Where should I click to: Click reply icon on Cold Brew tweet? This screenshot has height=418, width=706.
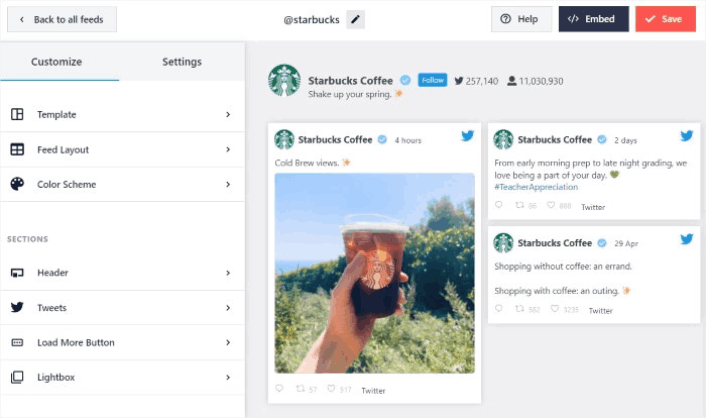pos(279,388)
